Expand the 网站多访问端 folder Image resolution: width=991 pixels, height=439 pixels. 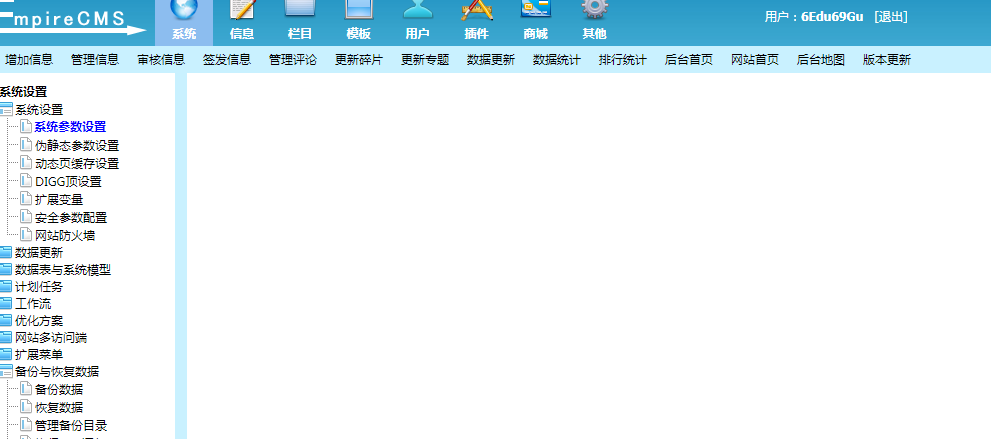click(6, 338)
